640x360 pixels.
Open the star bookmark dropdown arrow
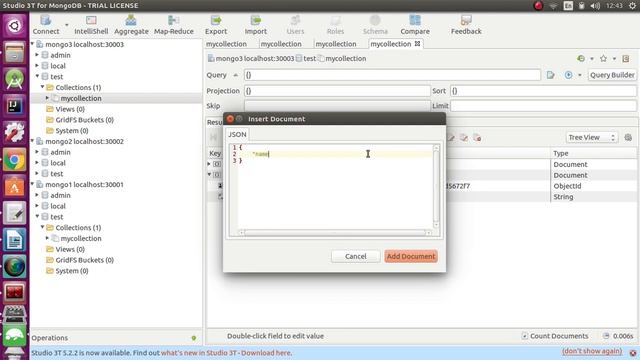tap(614, 58)
